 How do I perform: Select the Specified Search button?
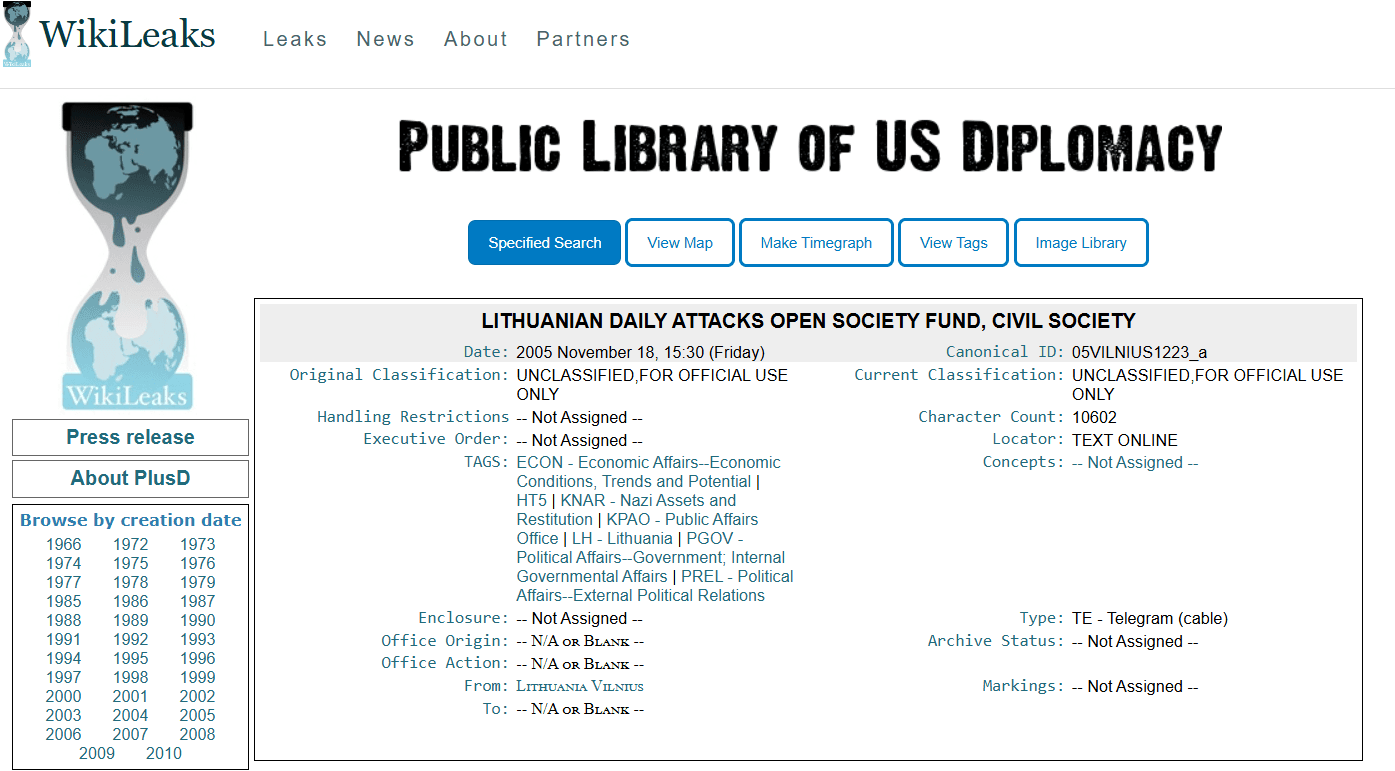coord(545,243)
